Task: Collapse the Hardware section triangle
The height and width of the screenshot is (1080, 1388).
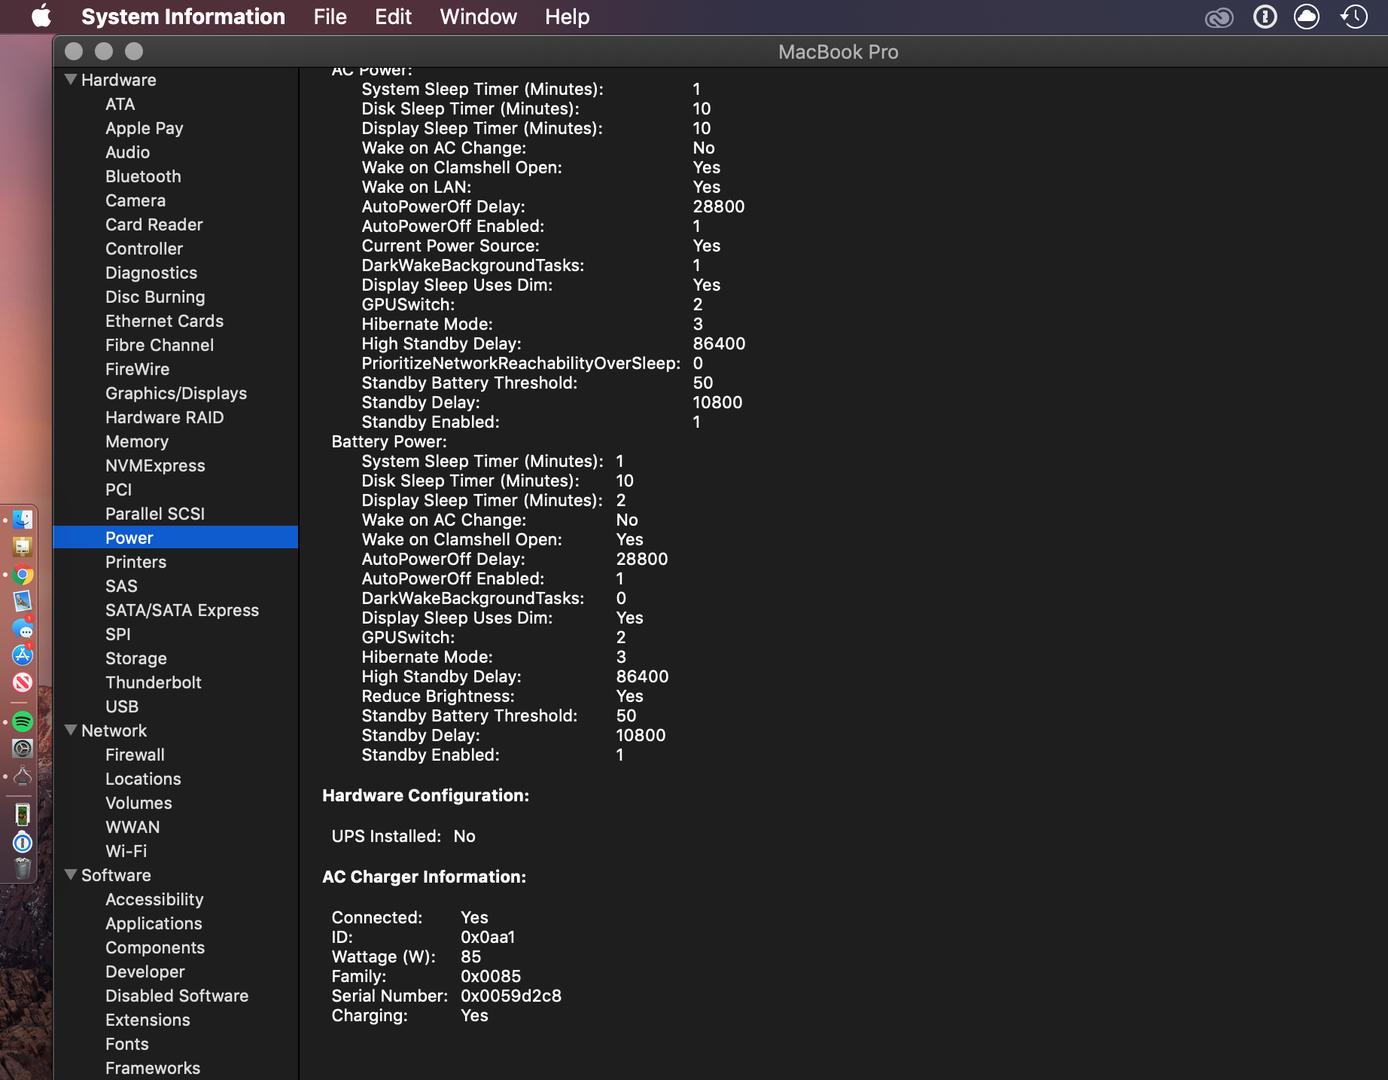Action: [71, 79]
